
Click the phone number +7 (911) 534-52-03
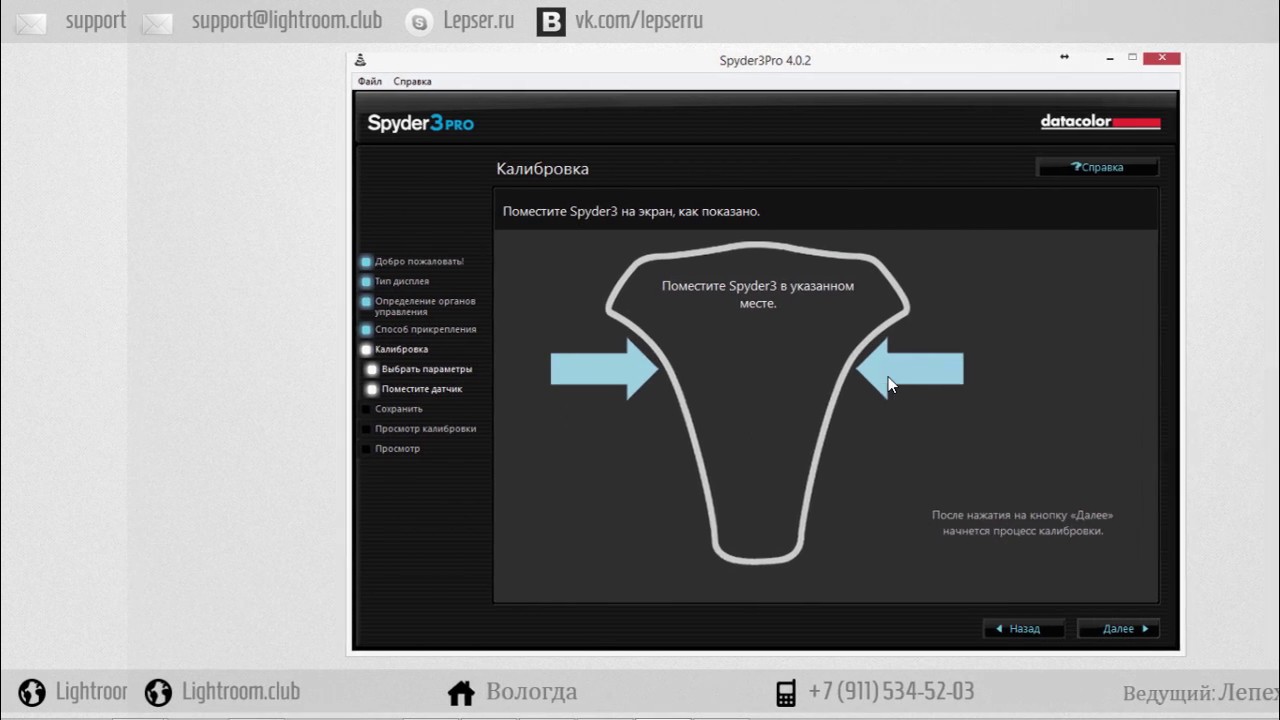point(891,692)
